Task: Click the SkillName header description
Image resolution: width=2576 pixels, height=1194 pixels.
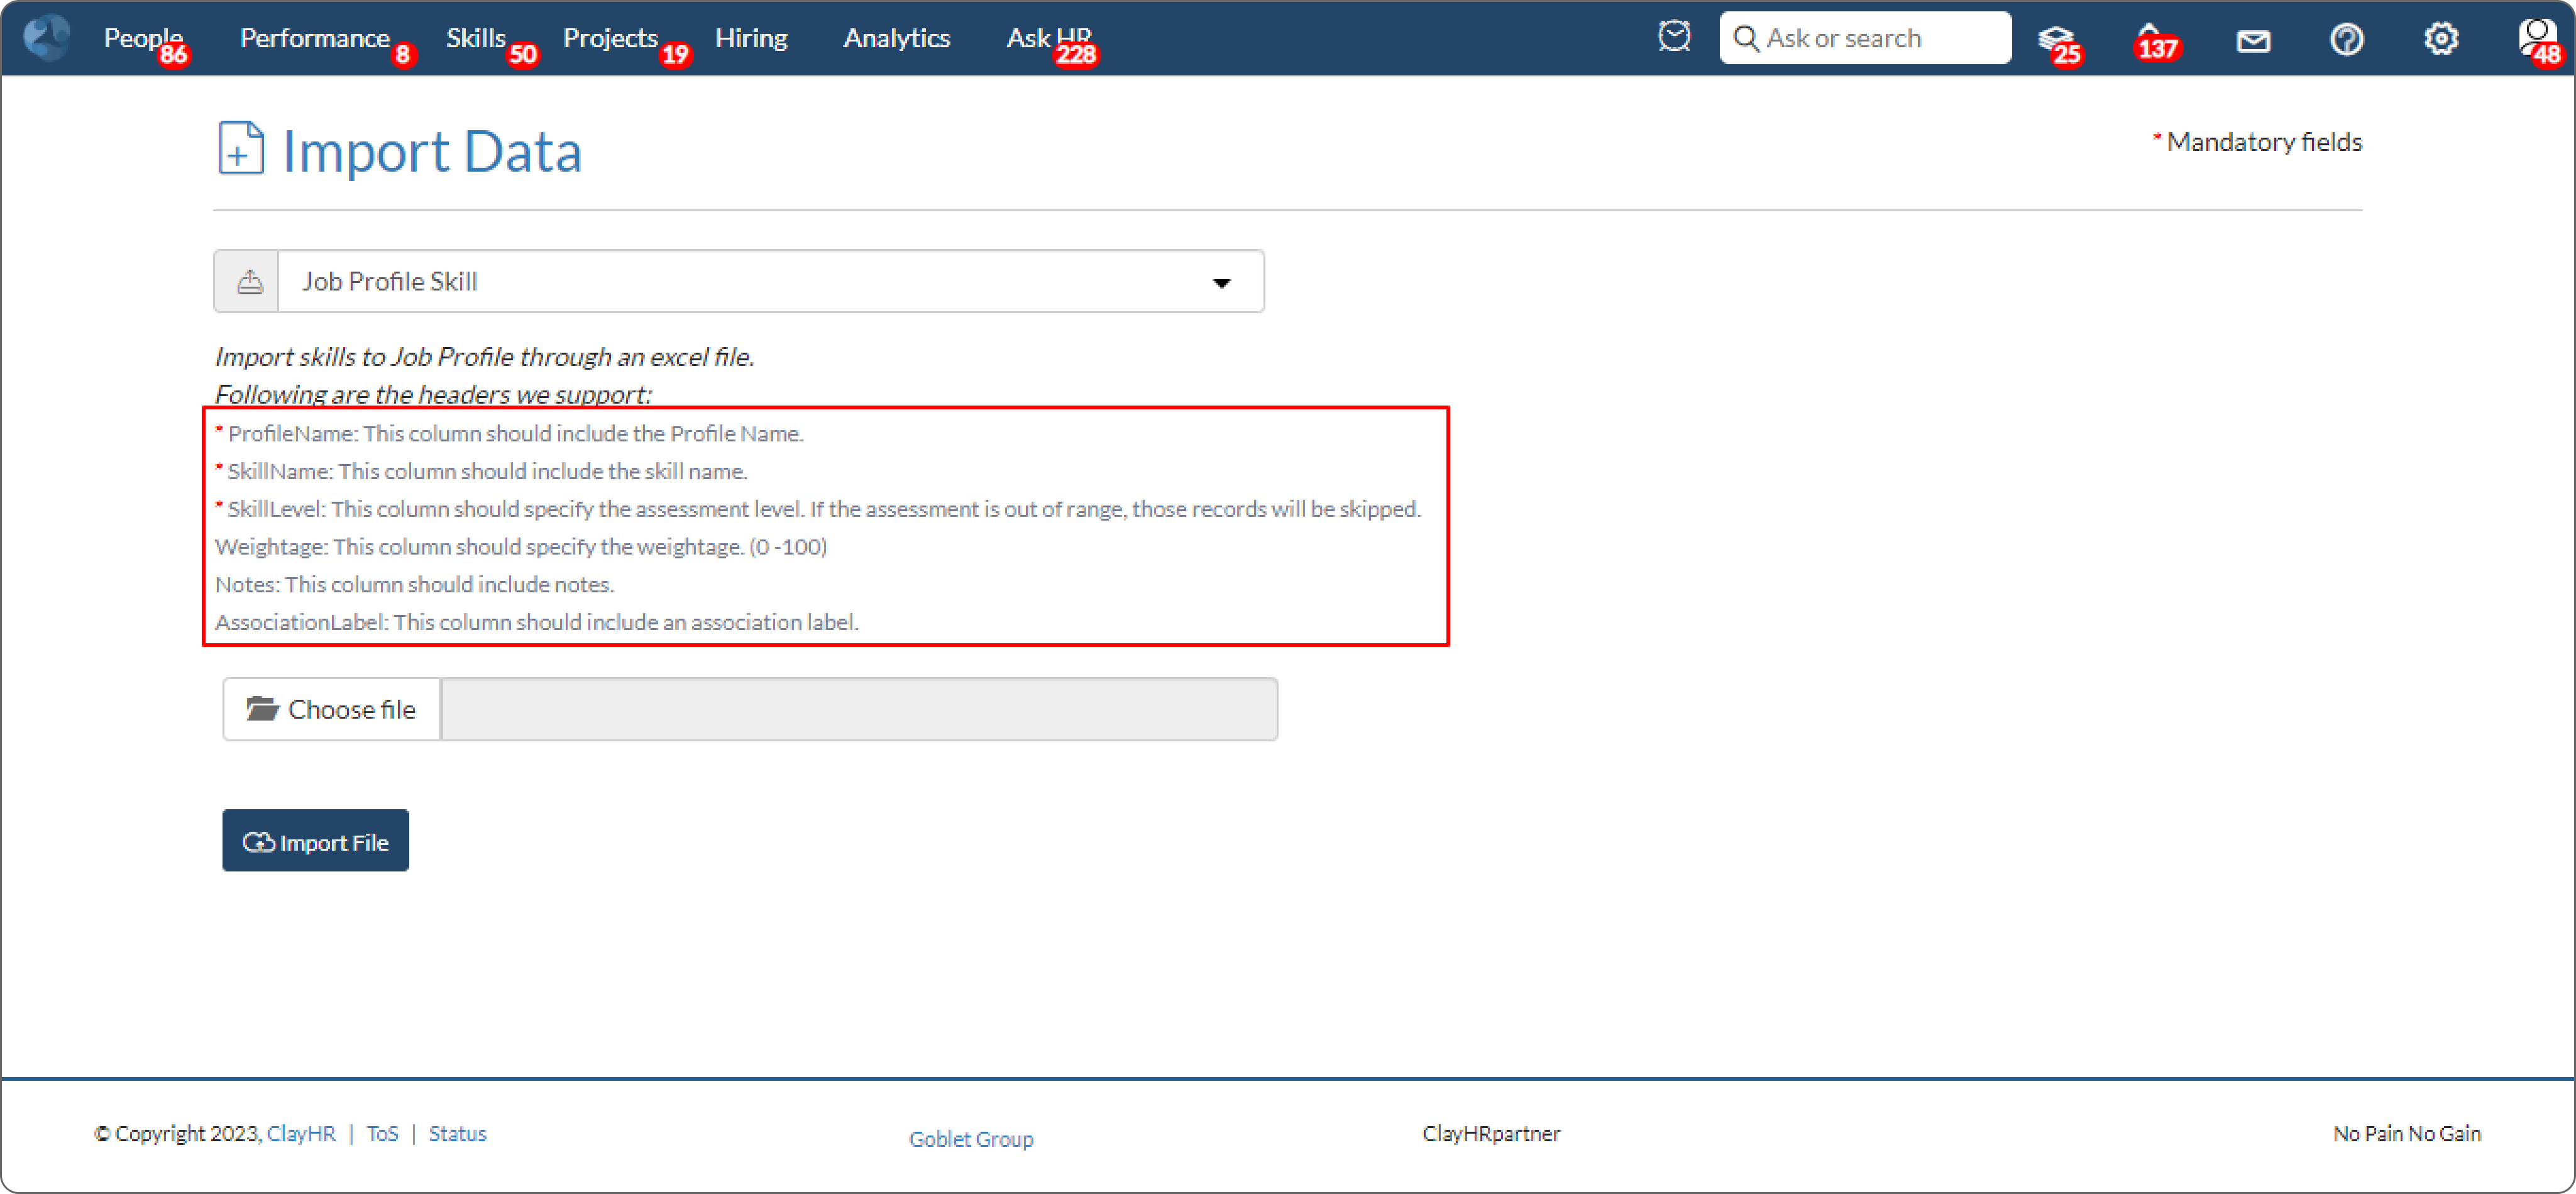Action: tap(481, 471)
